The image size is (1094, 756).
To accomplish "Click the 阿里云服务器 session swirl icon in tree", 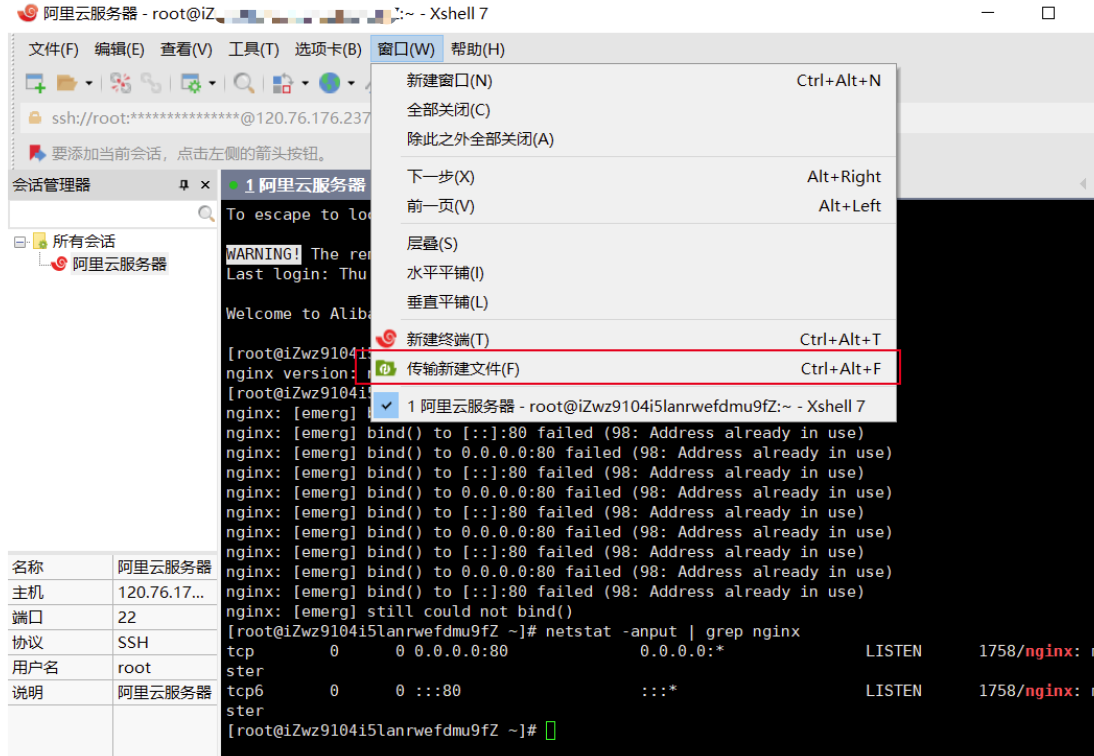I will [59, 264].
